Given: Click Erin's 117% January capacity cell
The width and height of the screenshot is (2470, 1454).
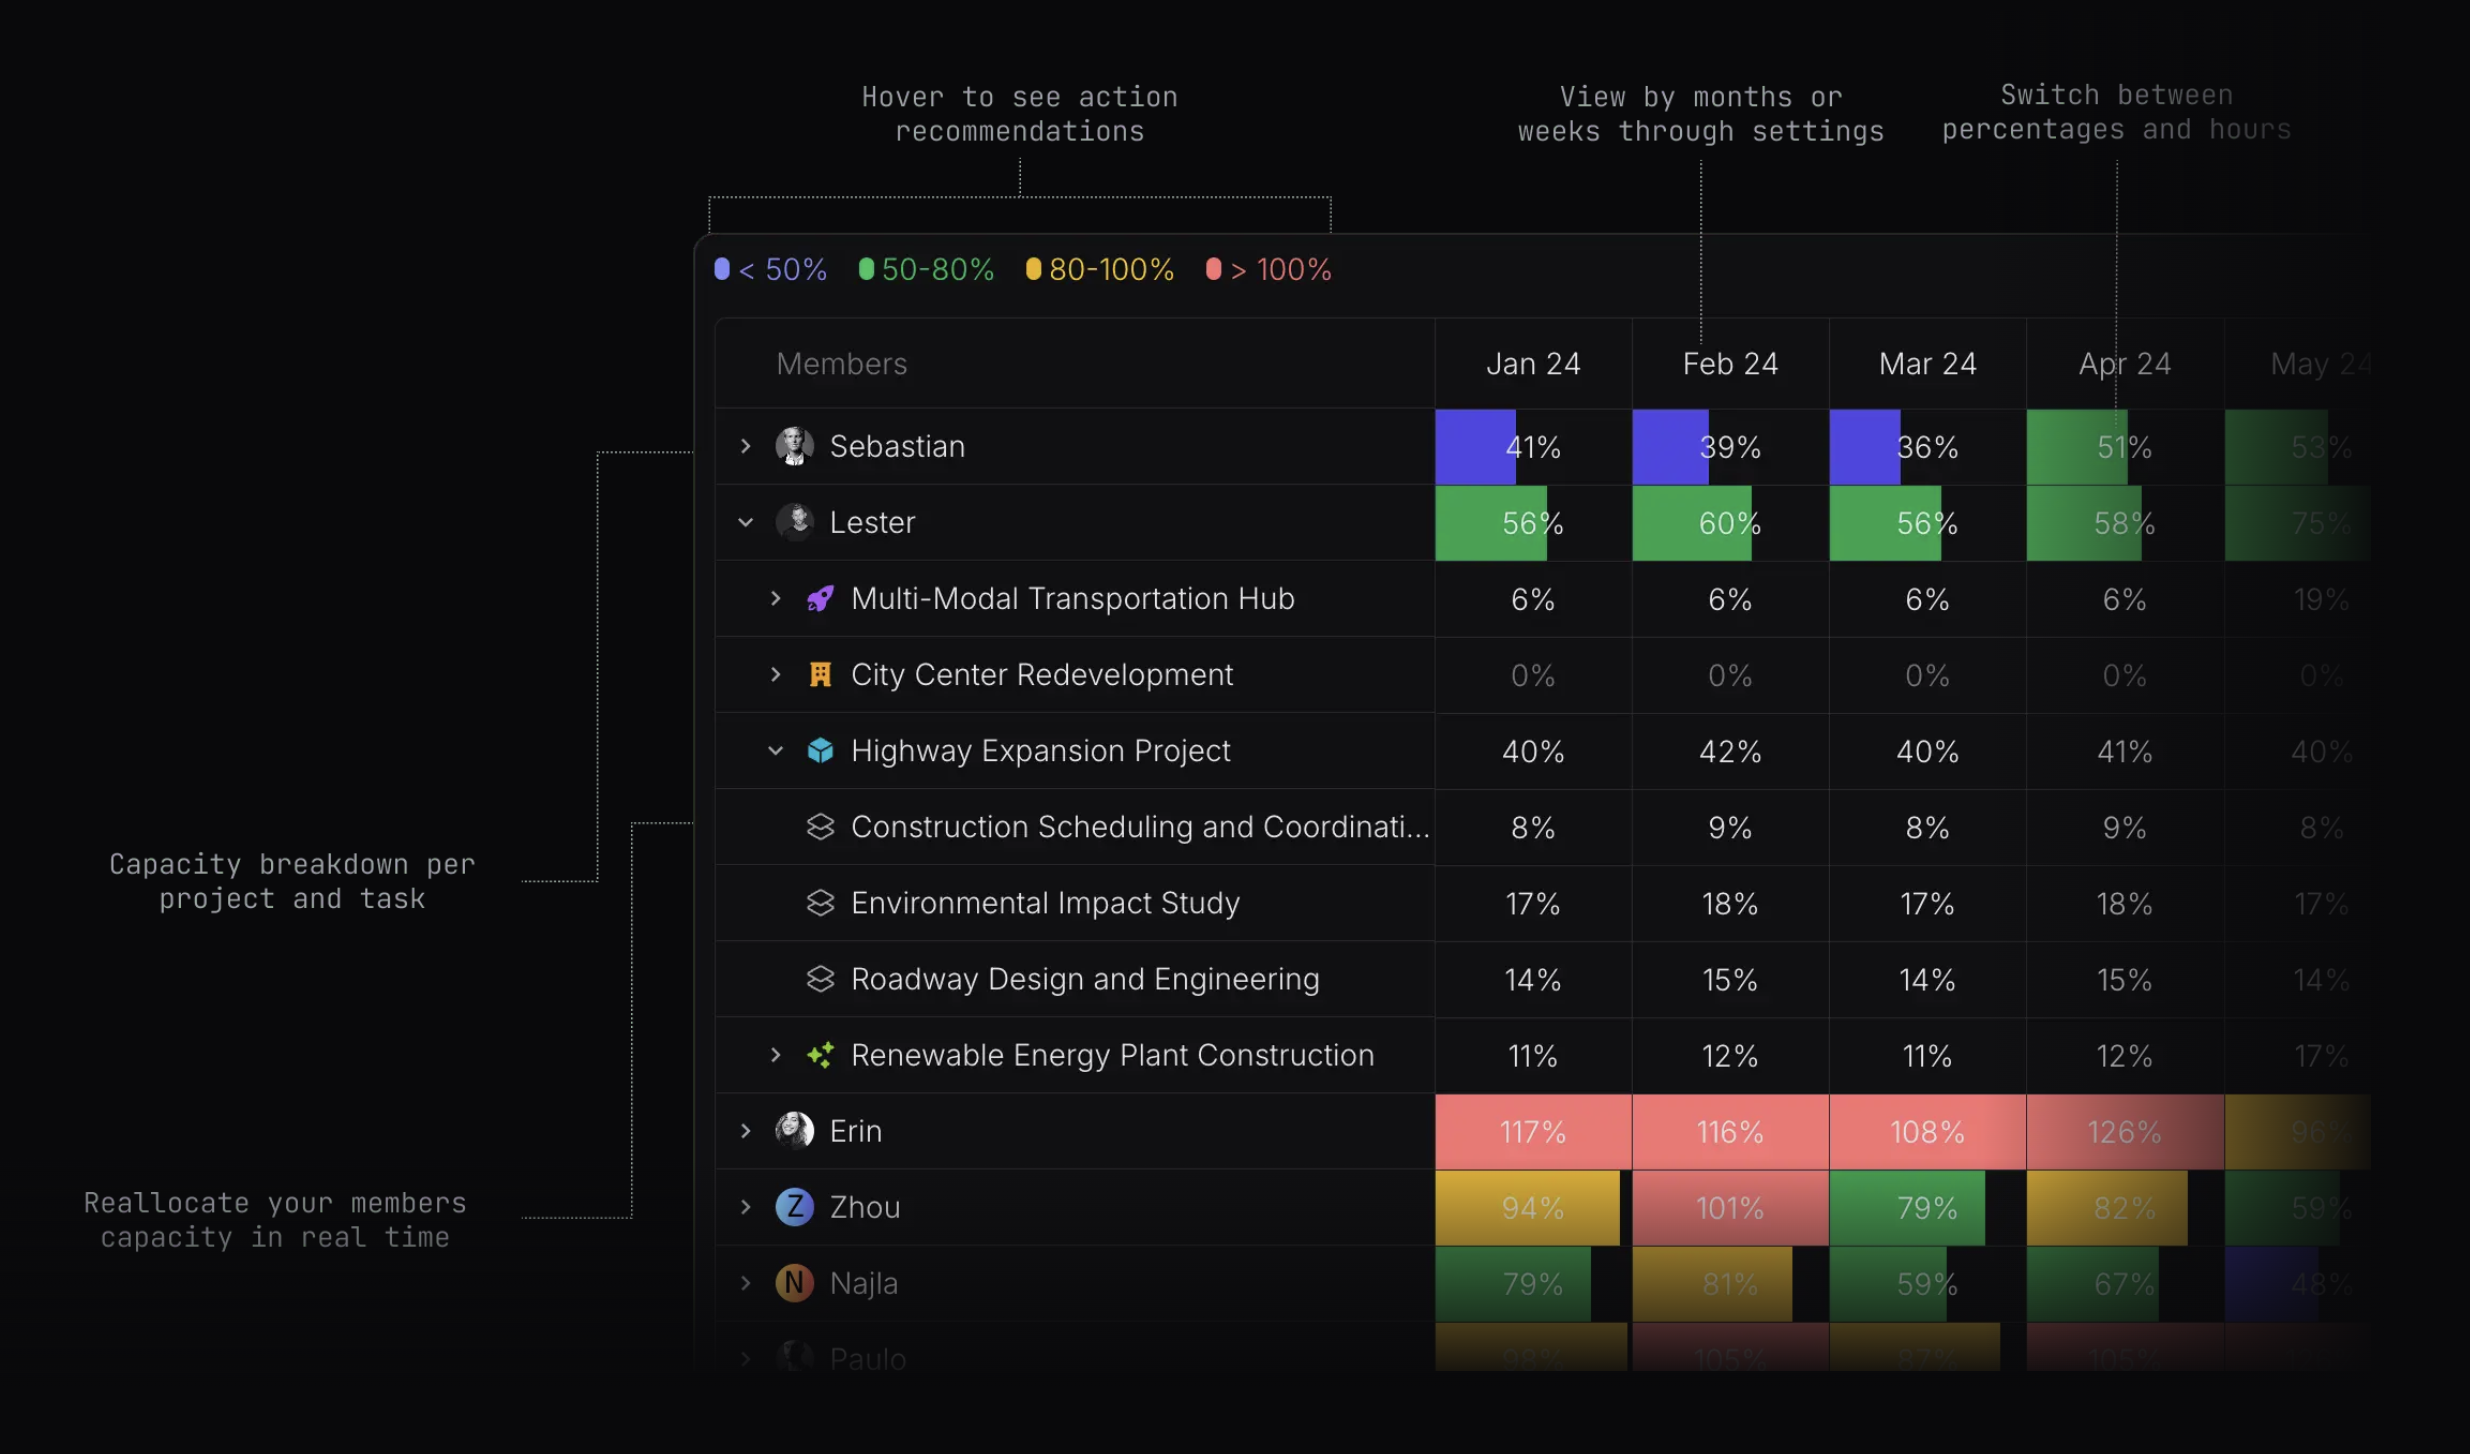Looking at the screenshot, I should 1532,1132.
